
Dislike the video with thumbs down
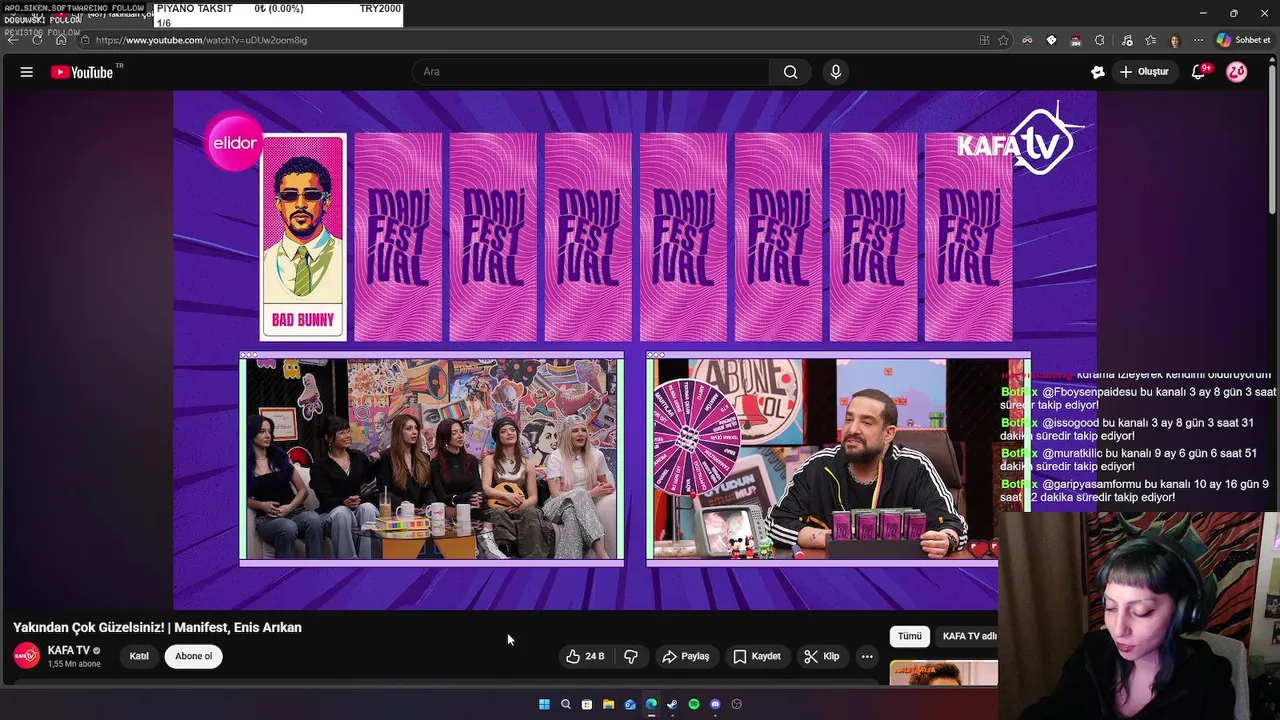click(631, 657)
